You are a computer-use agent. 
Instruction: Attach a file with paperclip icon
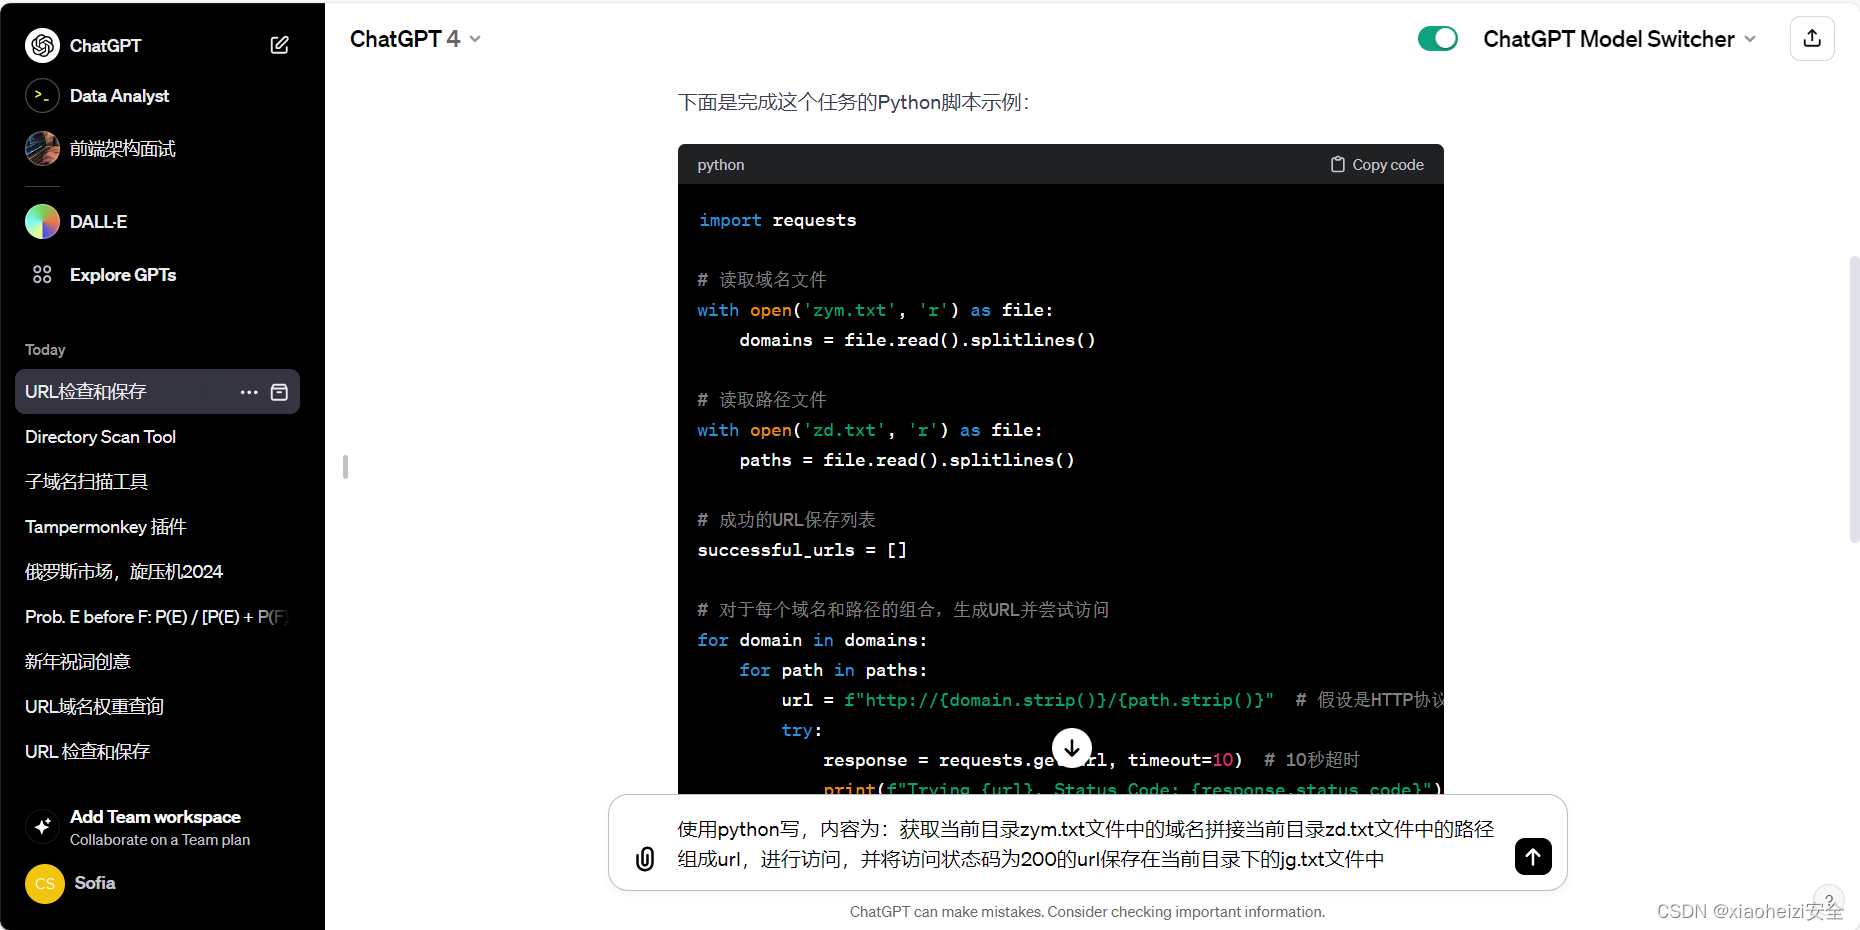(645, 858)
